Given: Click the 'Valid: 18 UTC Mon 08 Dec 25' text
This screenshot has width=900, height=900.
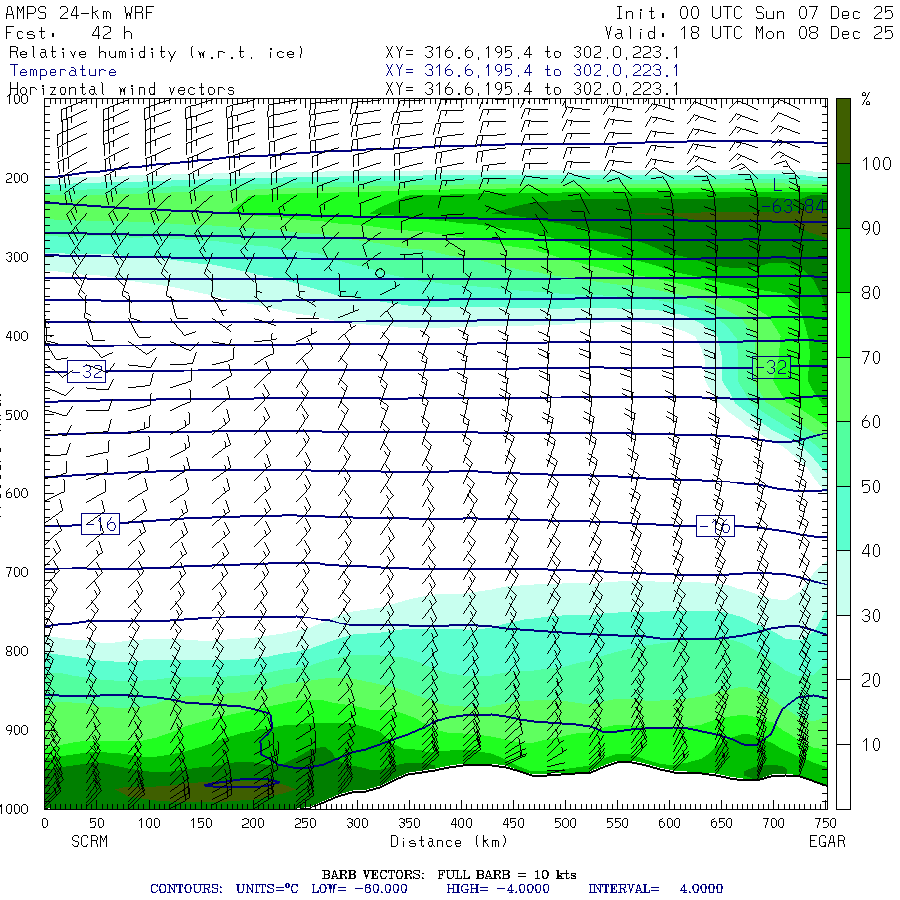Looking at the screenshot, I should [x=749, y=33].
